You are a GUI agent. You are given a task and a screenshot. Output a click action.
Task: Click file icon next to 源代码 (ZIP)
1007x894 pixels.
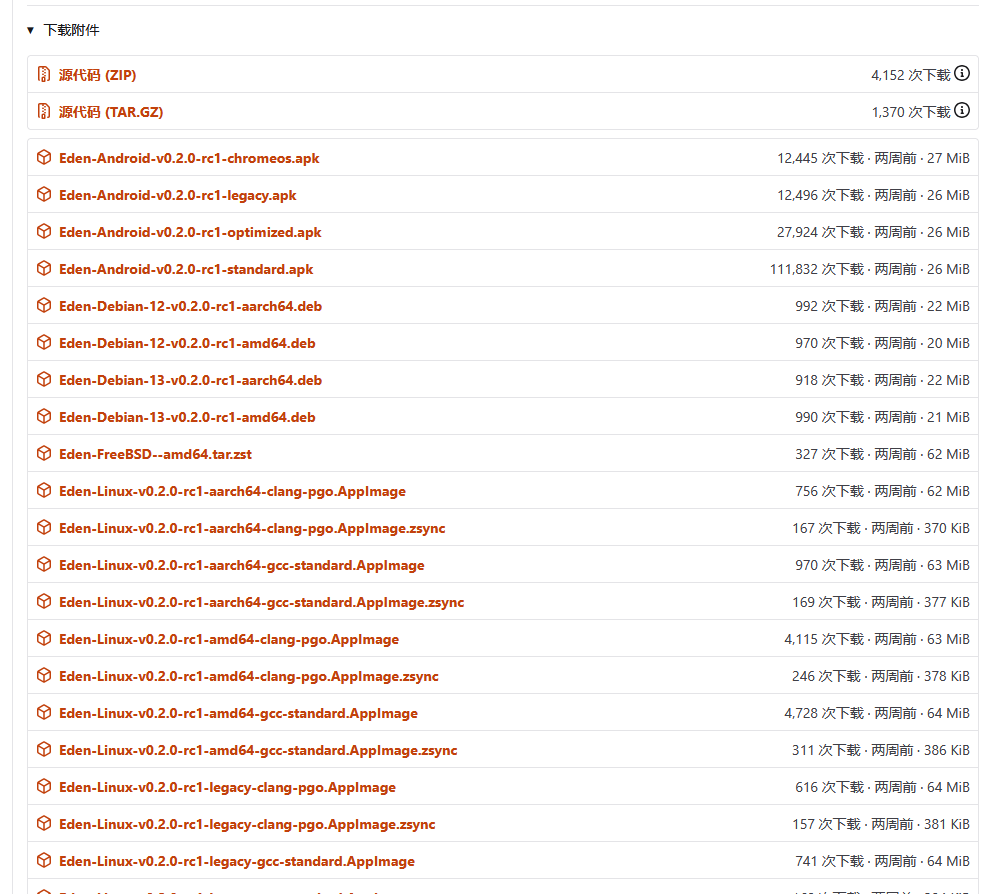[45, 74]
